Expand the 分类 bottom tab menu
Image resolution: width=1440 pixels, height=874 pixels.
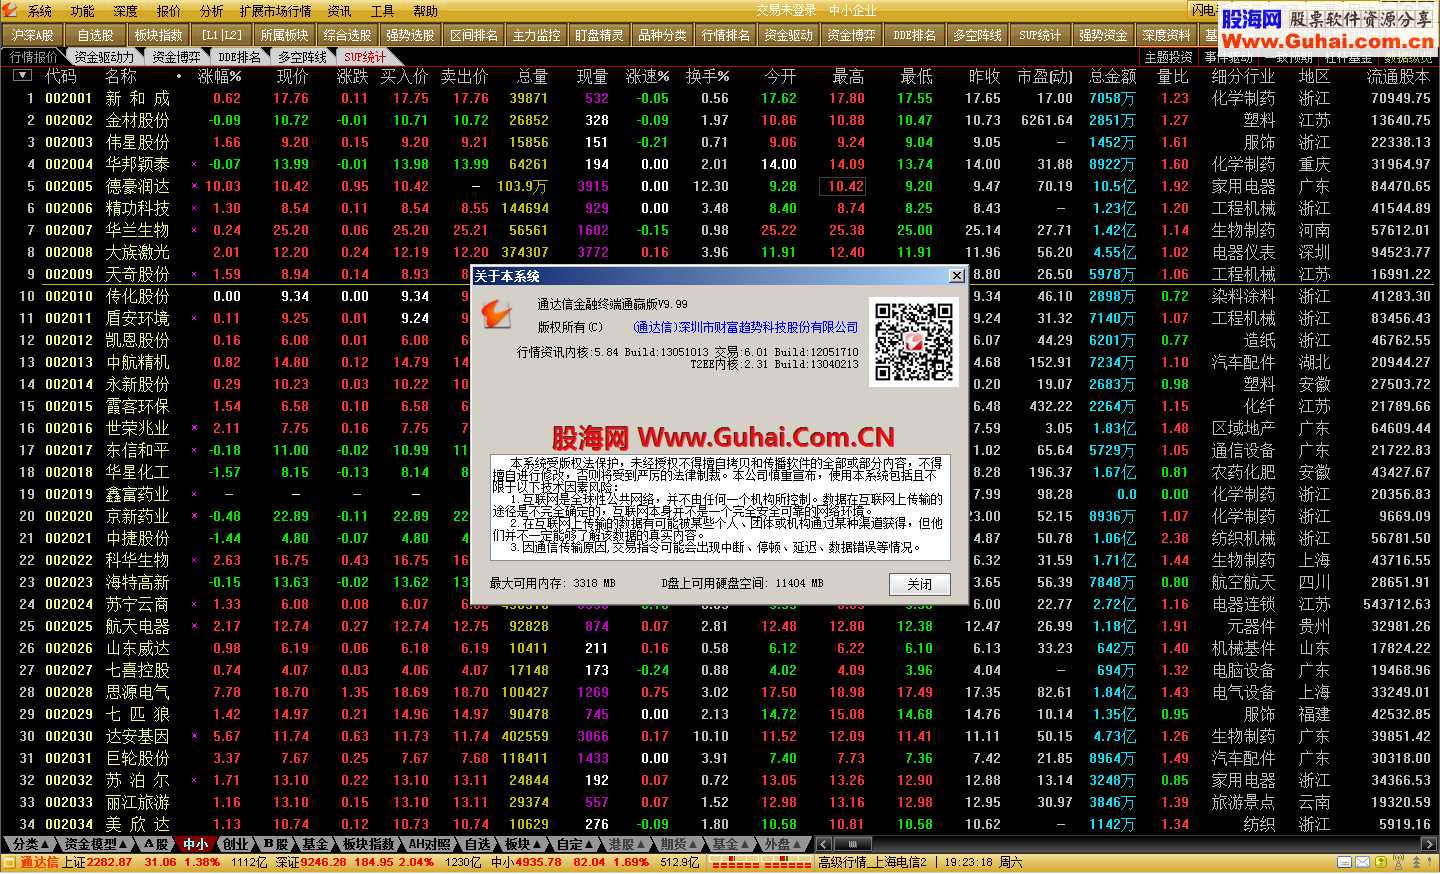pyautogui.click(x=31, y=844)
